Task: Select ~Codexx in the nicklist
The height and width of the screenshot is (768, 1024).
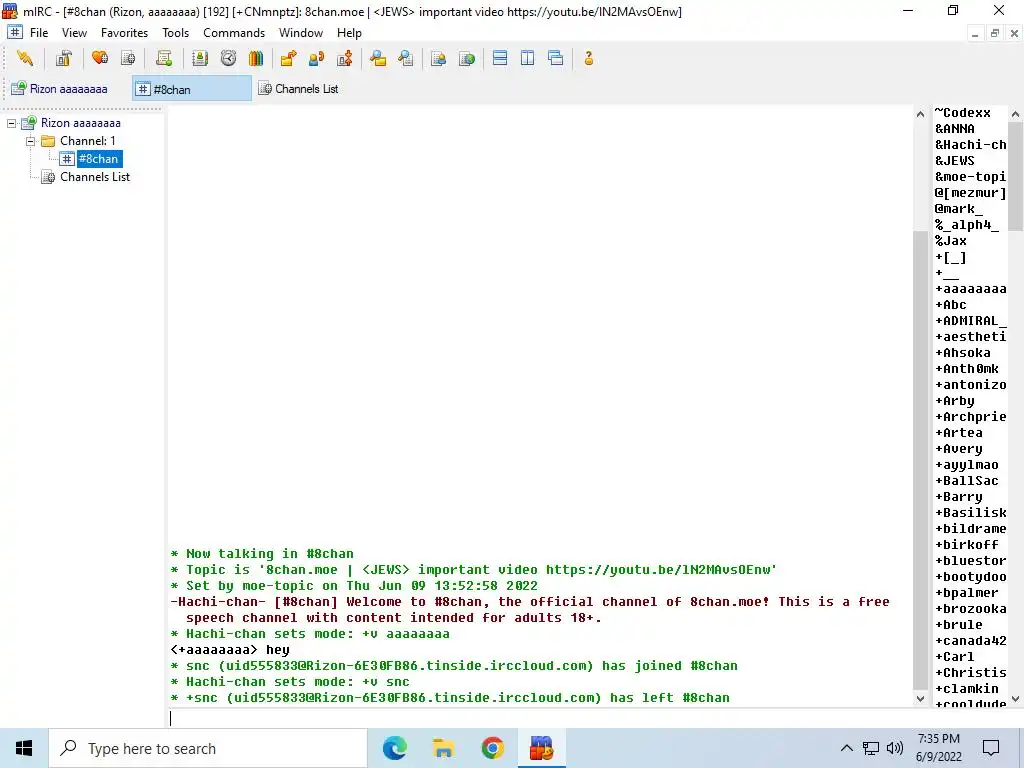Action: pyautogui.click(x=963, y=112)
